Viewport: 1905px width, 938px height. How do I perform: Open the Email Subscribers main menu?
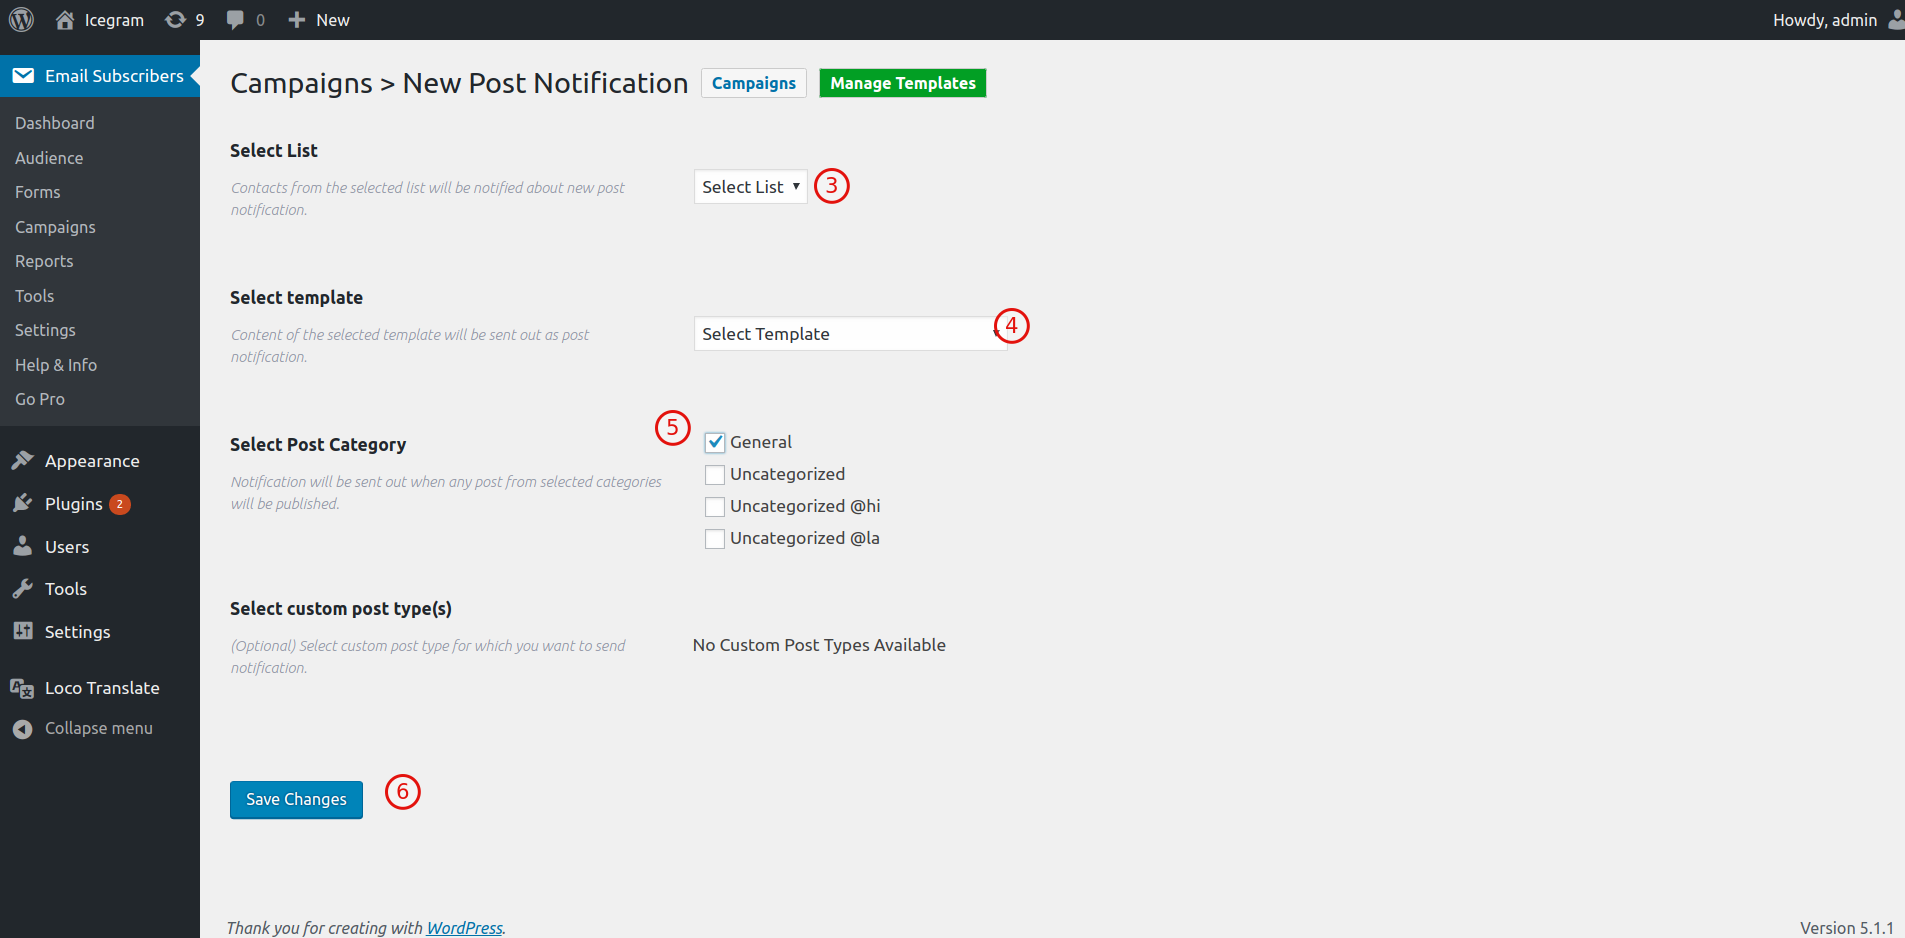[x=100, y=76]
